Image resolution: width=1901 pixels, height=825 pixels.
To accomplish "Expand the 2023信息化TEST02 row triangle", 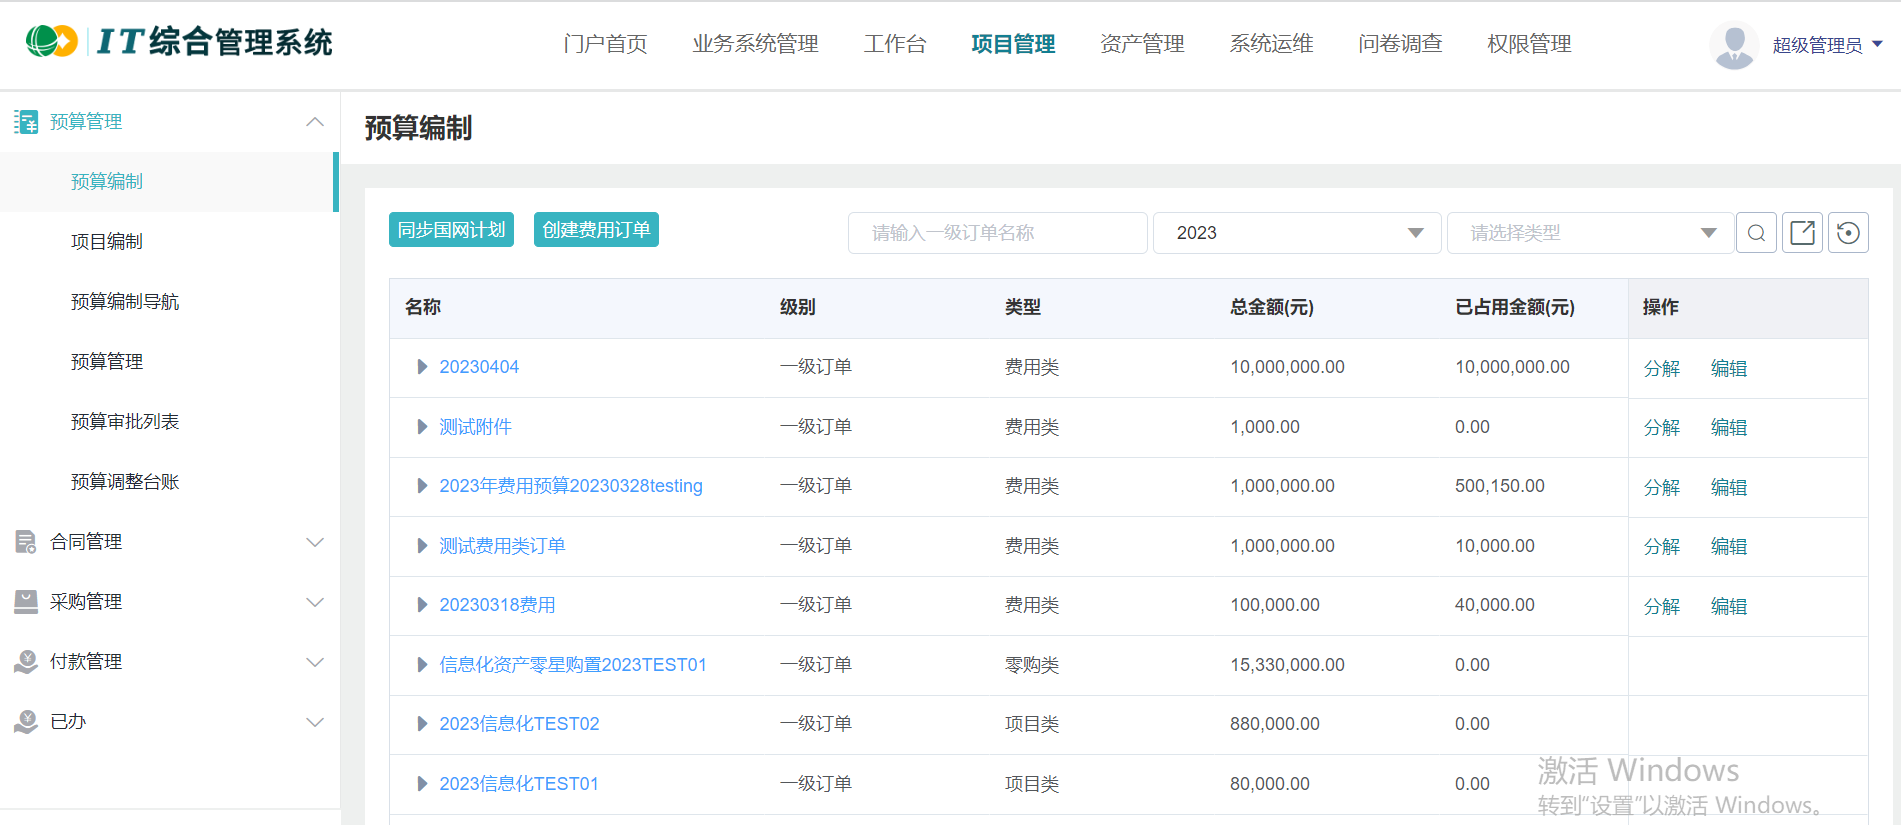I will pos(422,724).
